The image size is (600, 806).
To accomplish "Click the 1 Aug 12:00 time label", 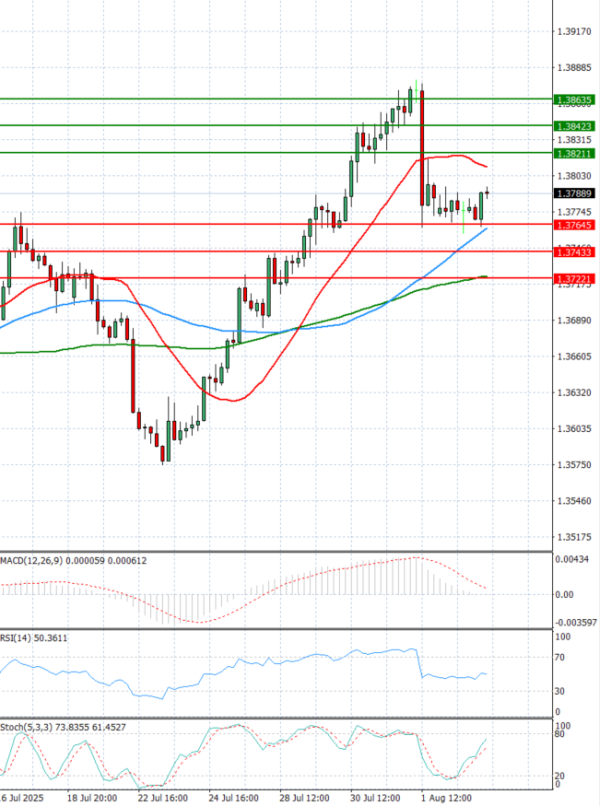I will 446,798.
